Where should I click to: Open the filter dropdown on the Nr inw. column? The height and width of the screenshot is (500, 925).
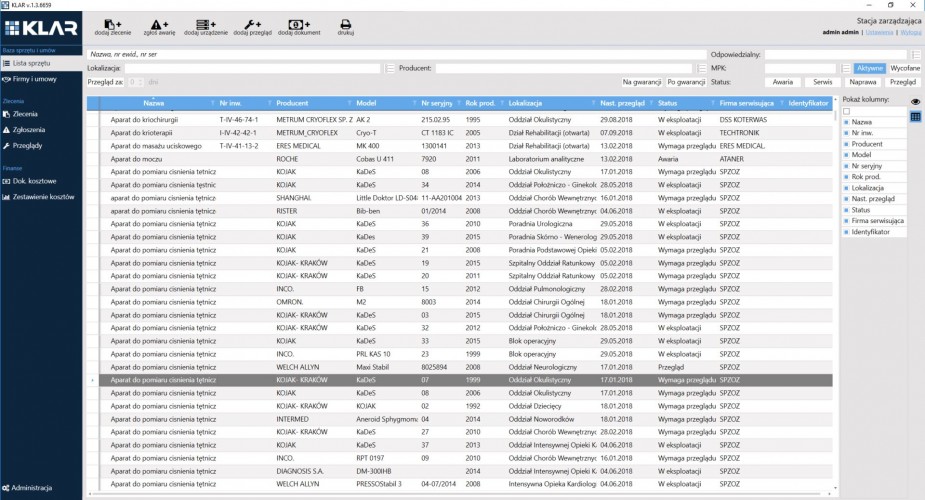point(269,104)
